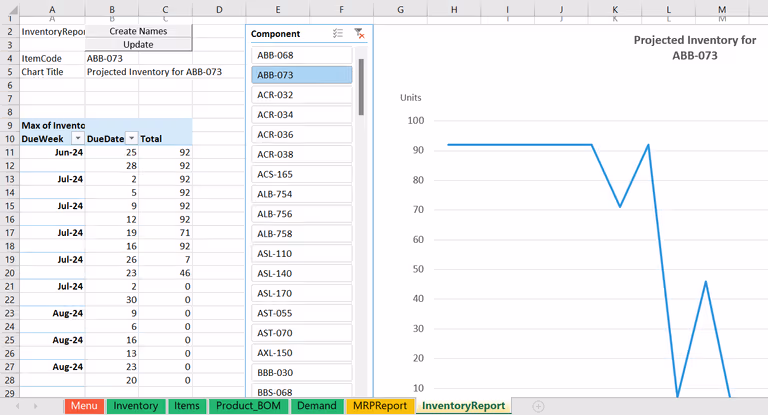This screenshot has width=768, height=415.
Task: Select column A header
Action: click(52, 9)
